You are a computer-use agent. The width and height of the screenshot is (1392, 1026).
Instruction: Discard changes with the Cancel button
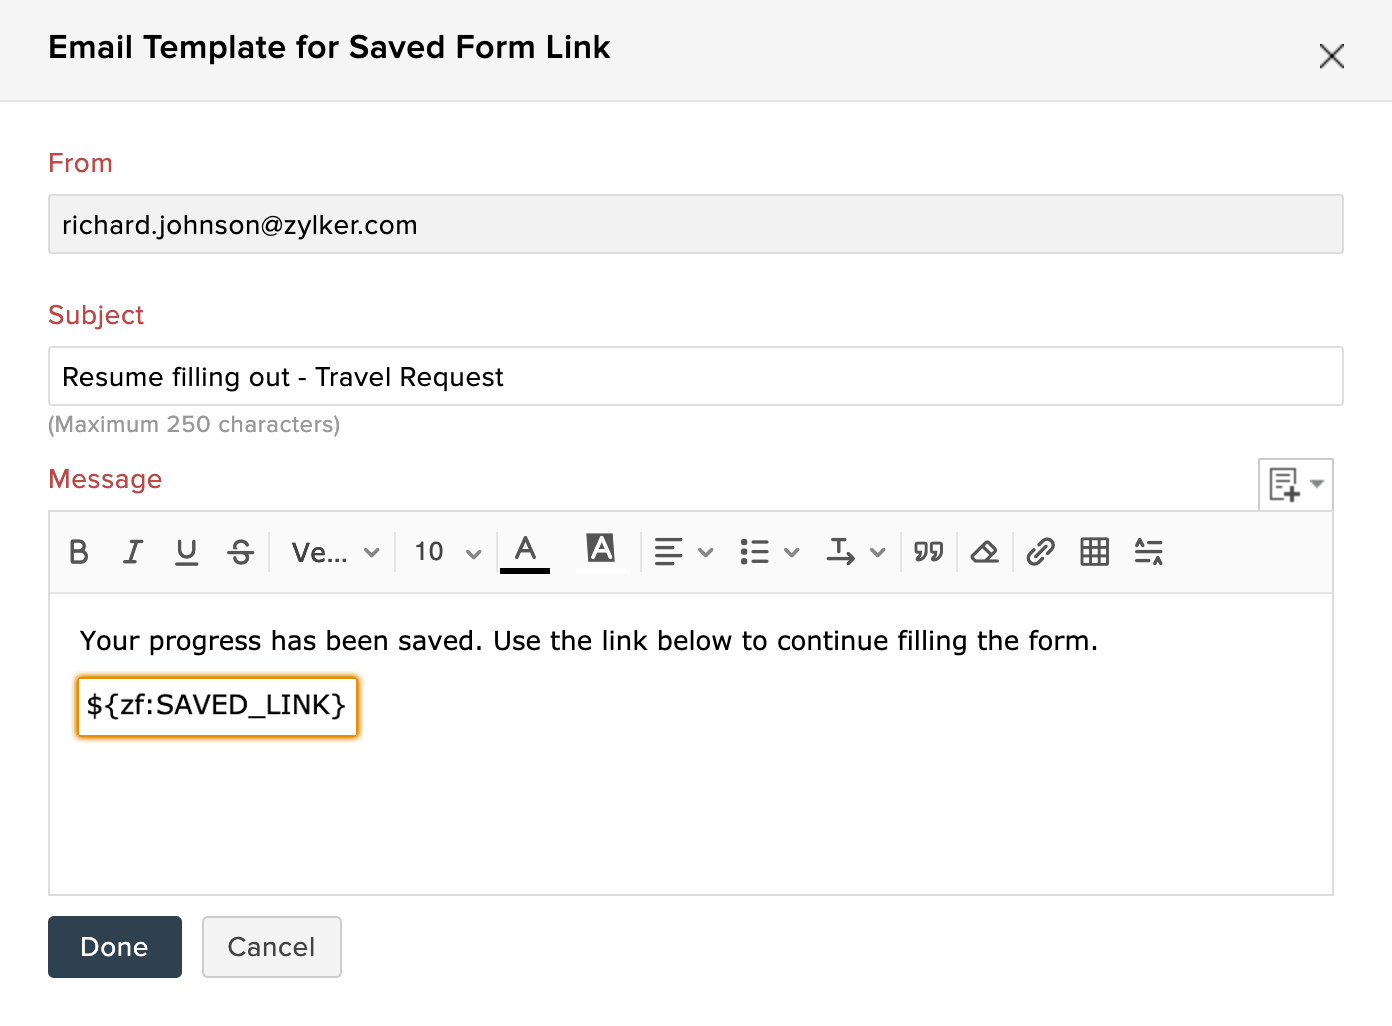[x=272, y=947]
